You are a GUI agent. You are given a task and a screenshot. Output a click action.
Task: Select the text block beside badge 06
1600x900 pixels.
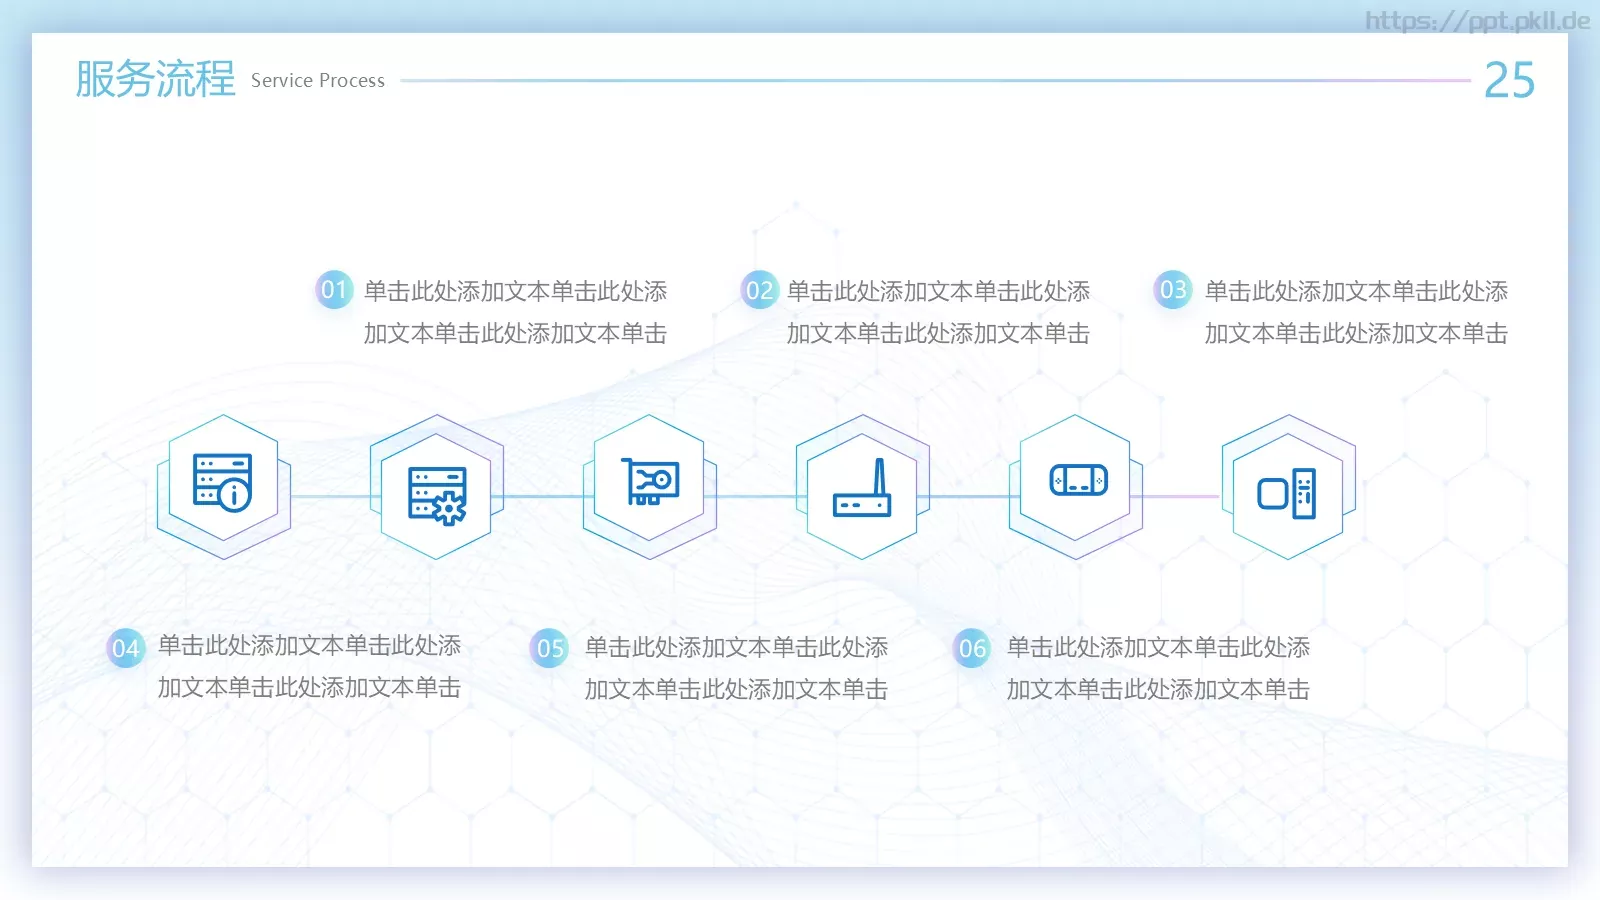pyautogui.click(x=1158, y=668)
